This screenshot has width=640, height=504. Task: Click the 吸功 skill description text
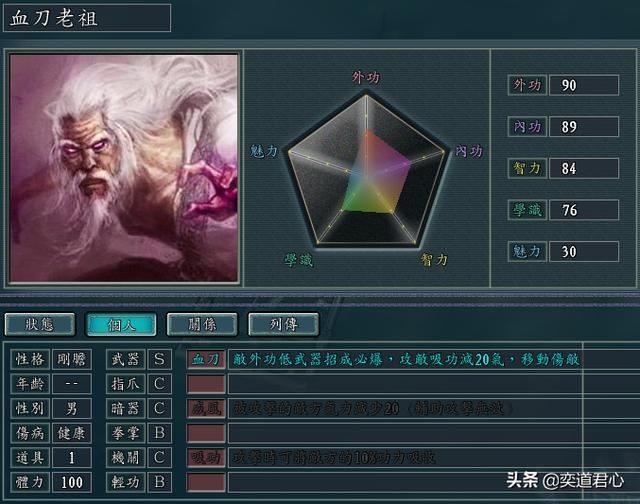pos(334,457)
